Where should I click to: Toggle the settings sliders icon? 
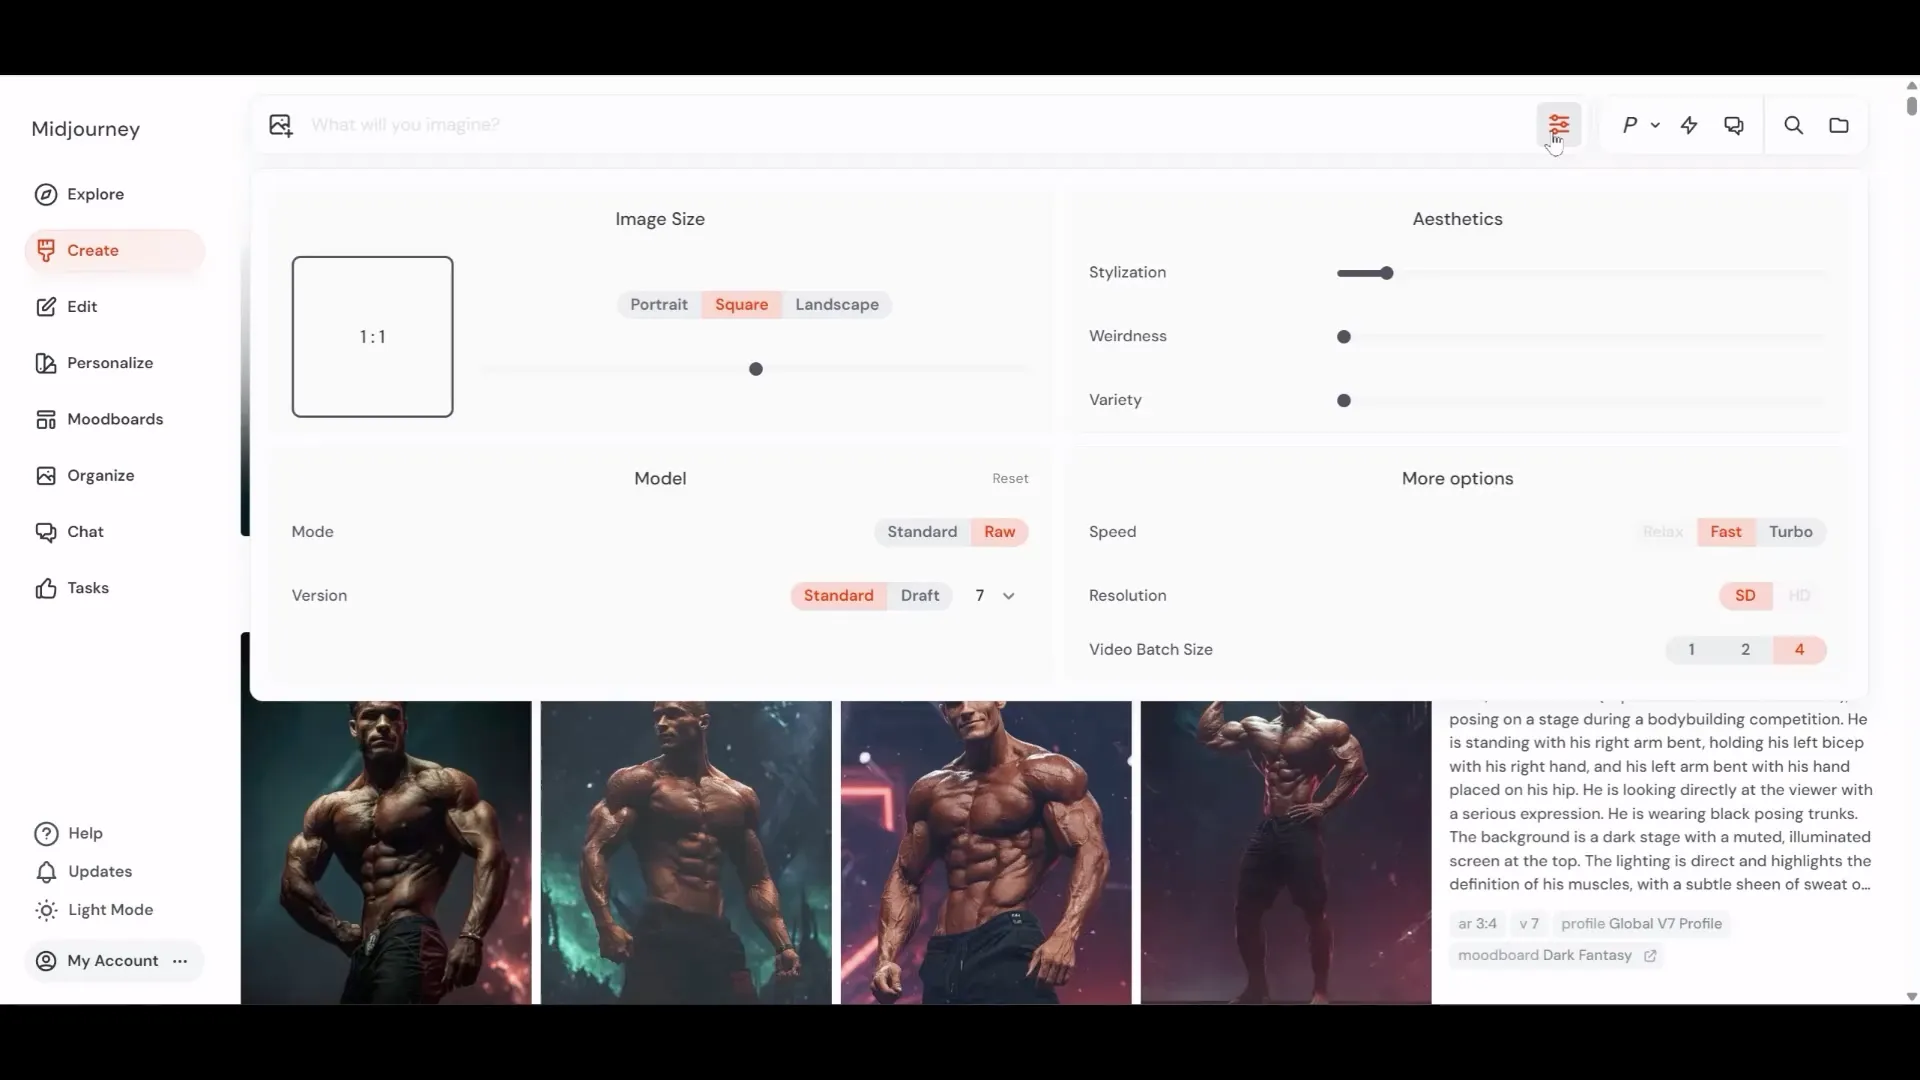coord(1558,125)
